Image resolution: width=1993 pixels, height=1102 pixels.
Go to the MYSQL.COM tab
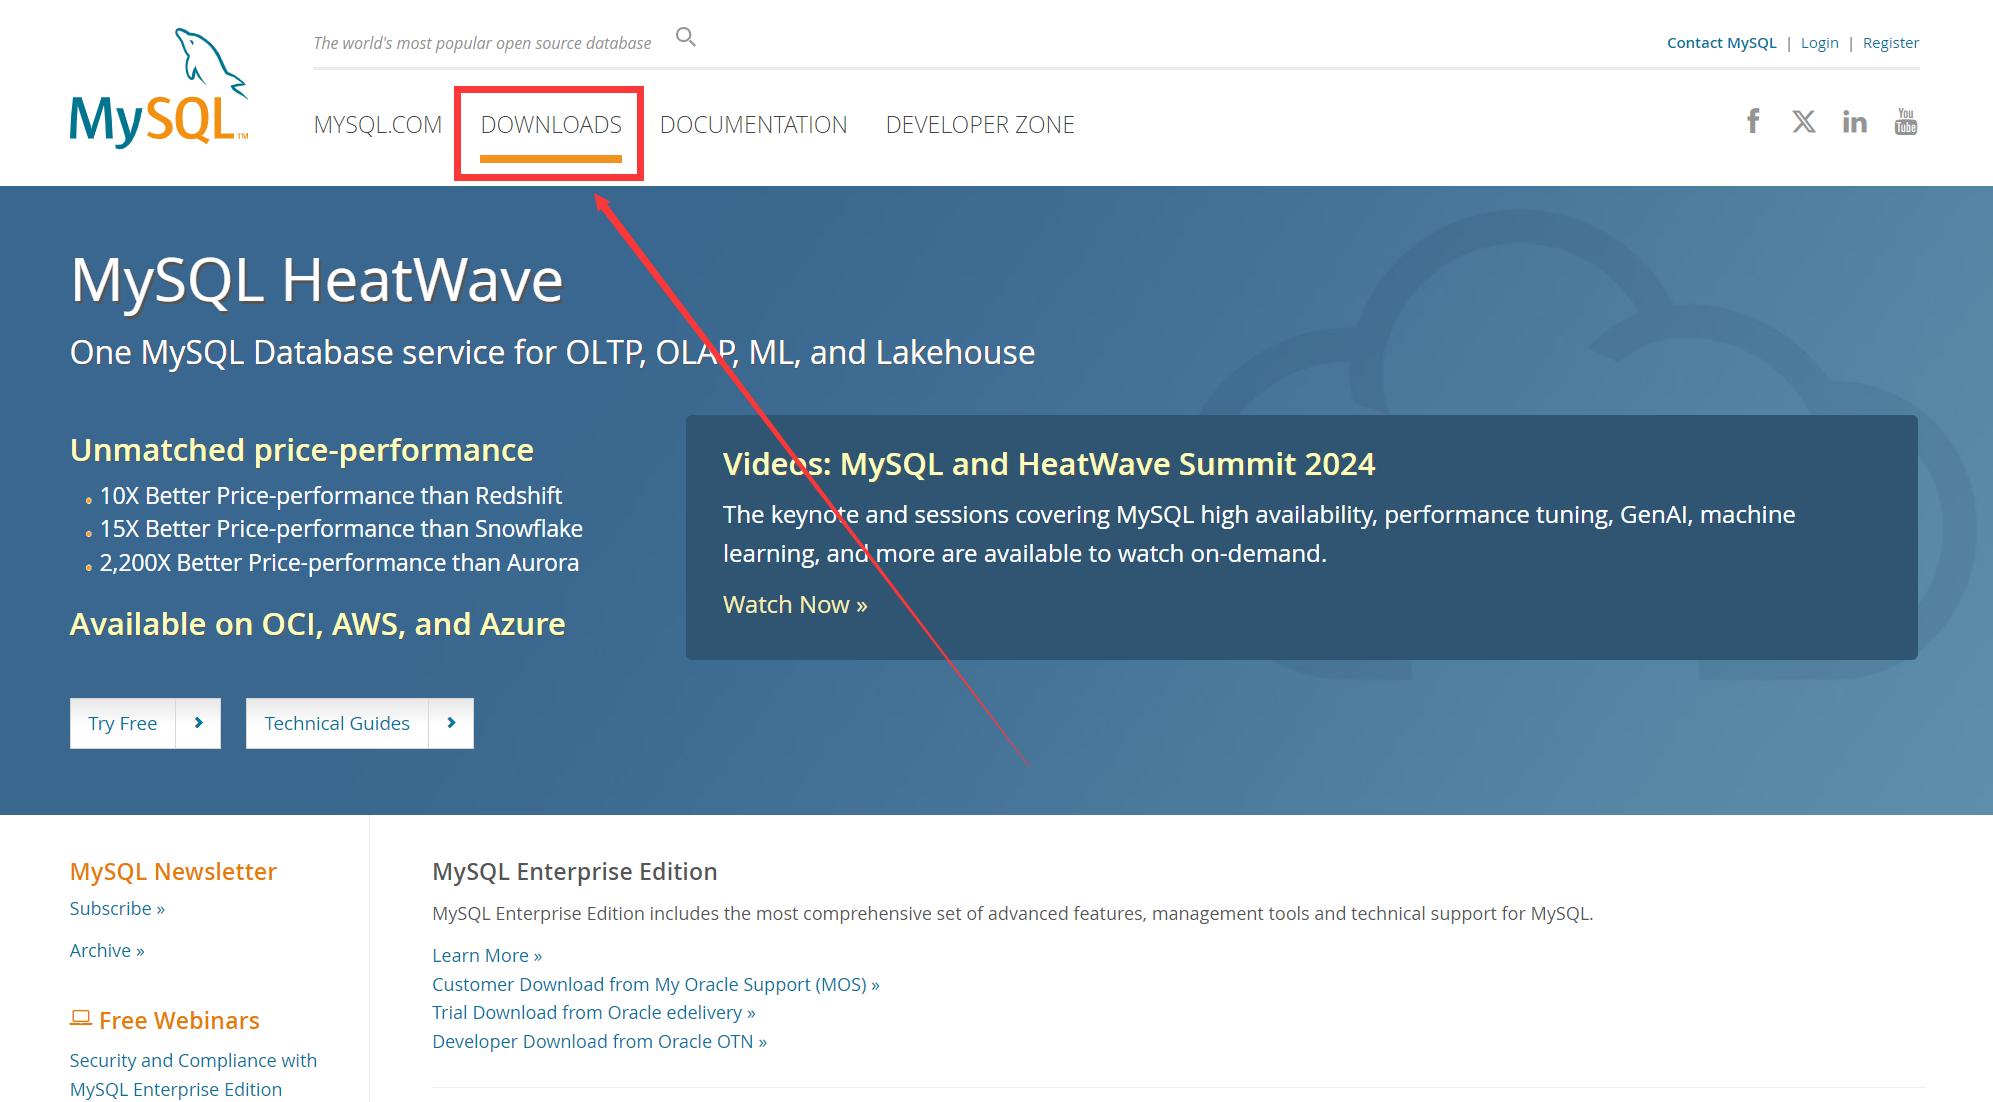pos(378,125)
